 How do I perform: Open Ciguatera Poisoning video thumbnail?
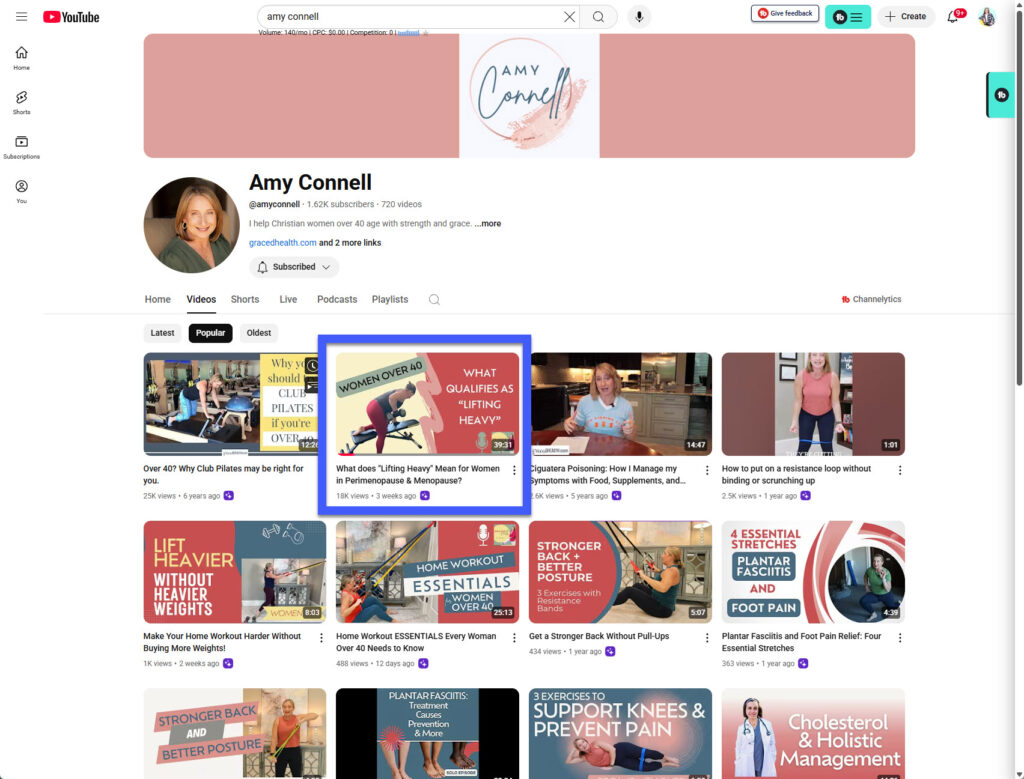[x=621, y=404]
